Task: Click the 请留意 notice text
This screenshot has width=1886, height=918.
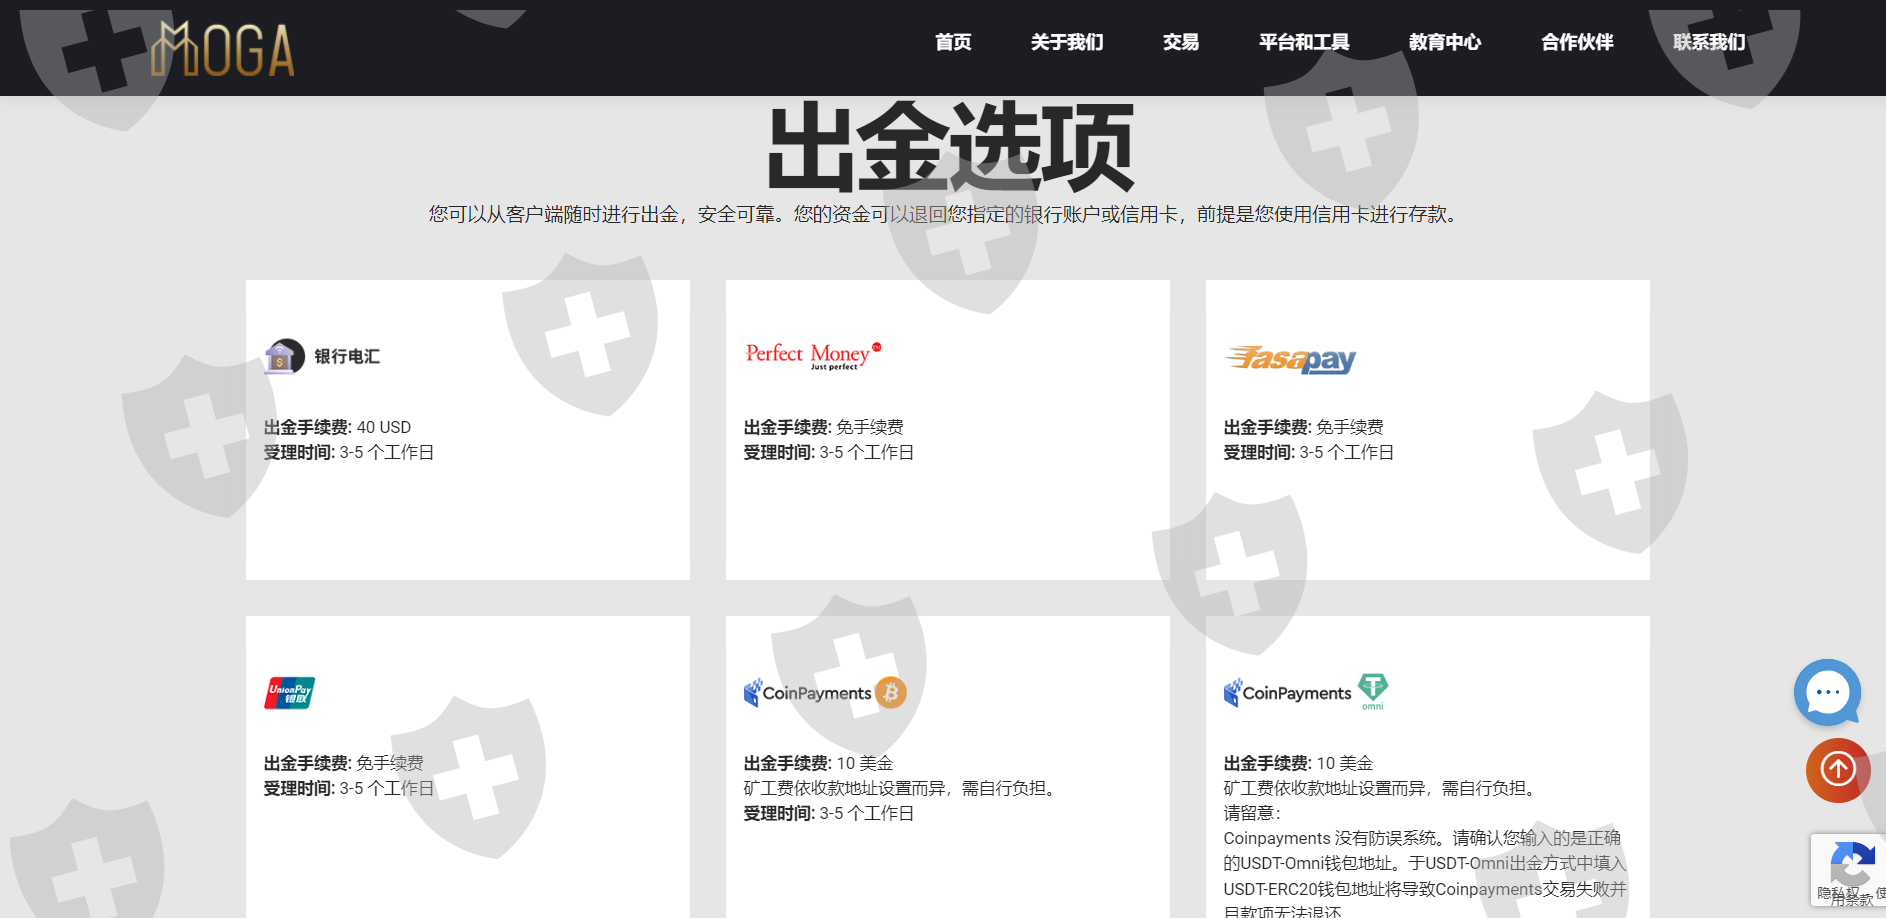Action: [1252, 813]
